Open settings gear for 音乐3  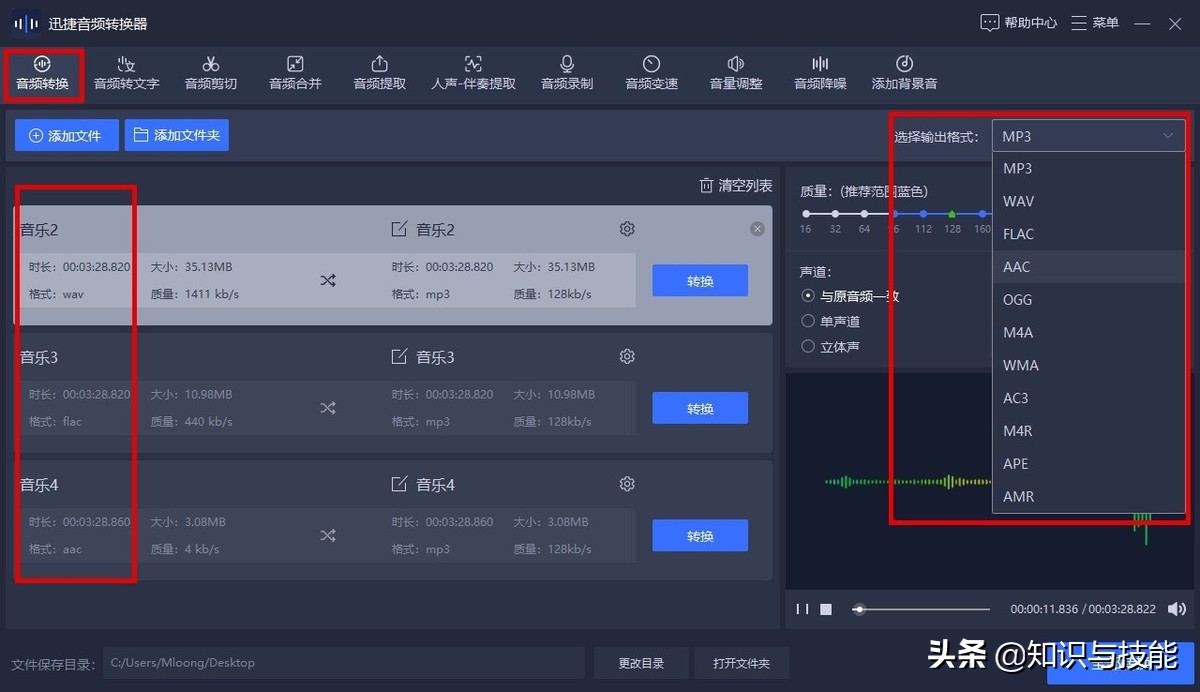pyautogui.click(x=627, y=356)
